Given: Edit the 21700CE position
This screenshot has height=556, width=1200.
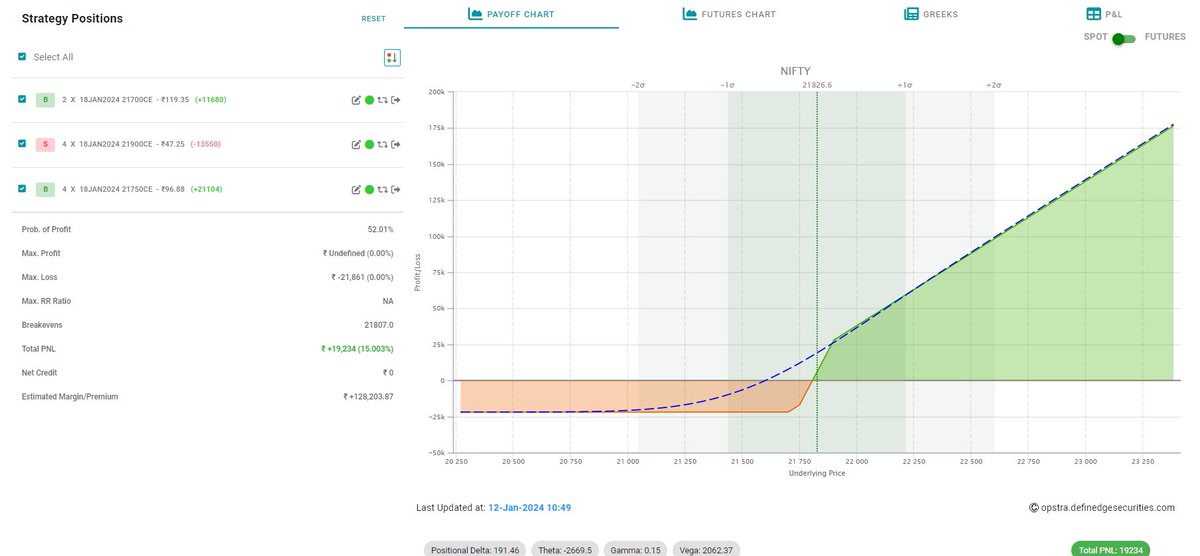Looking at the screenshot, I should tap(356, 100).
